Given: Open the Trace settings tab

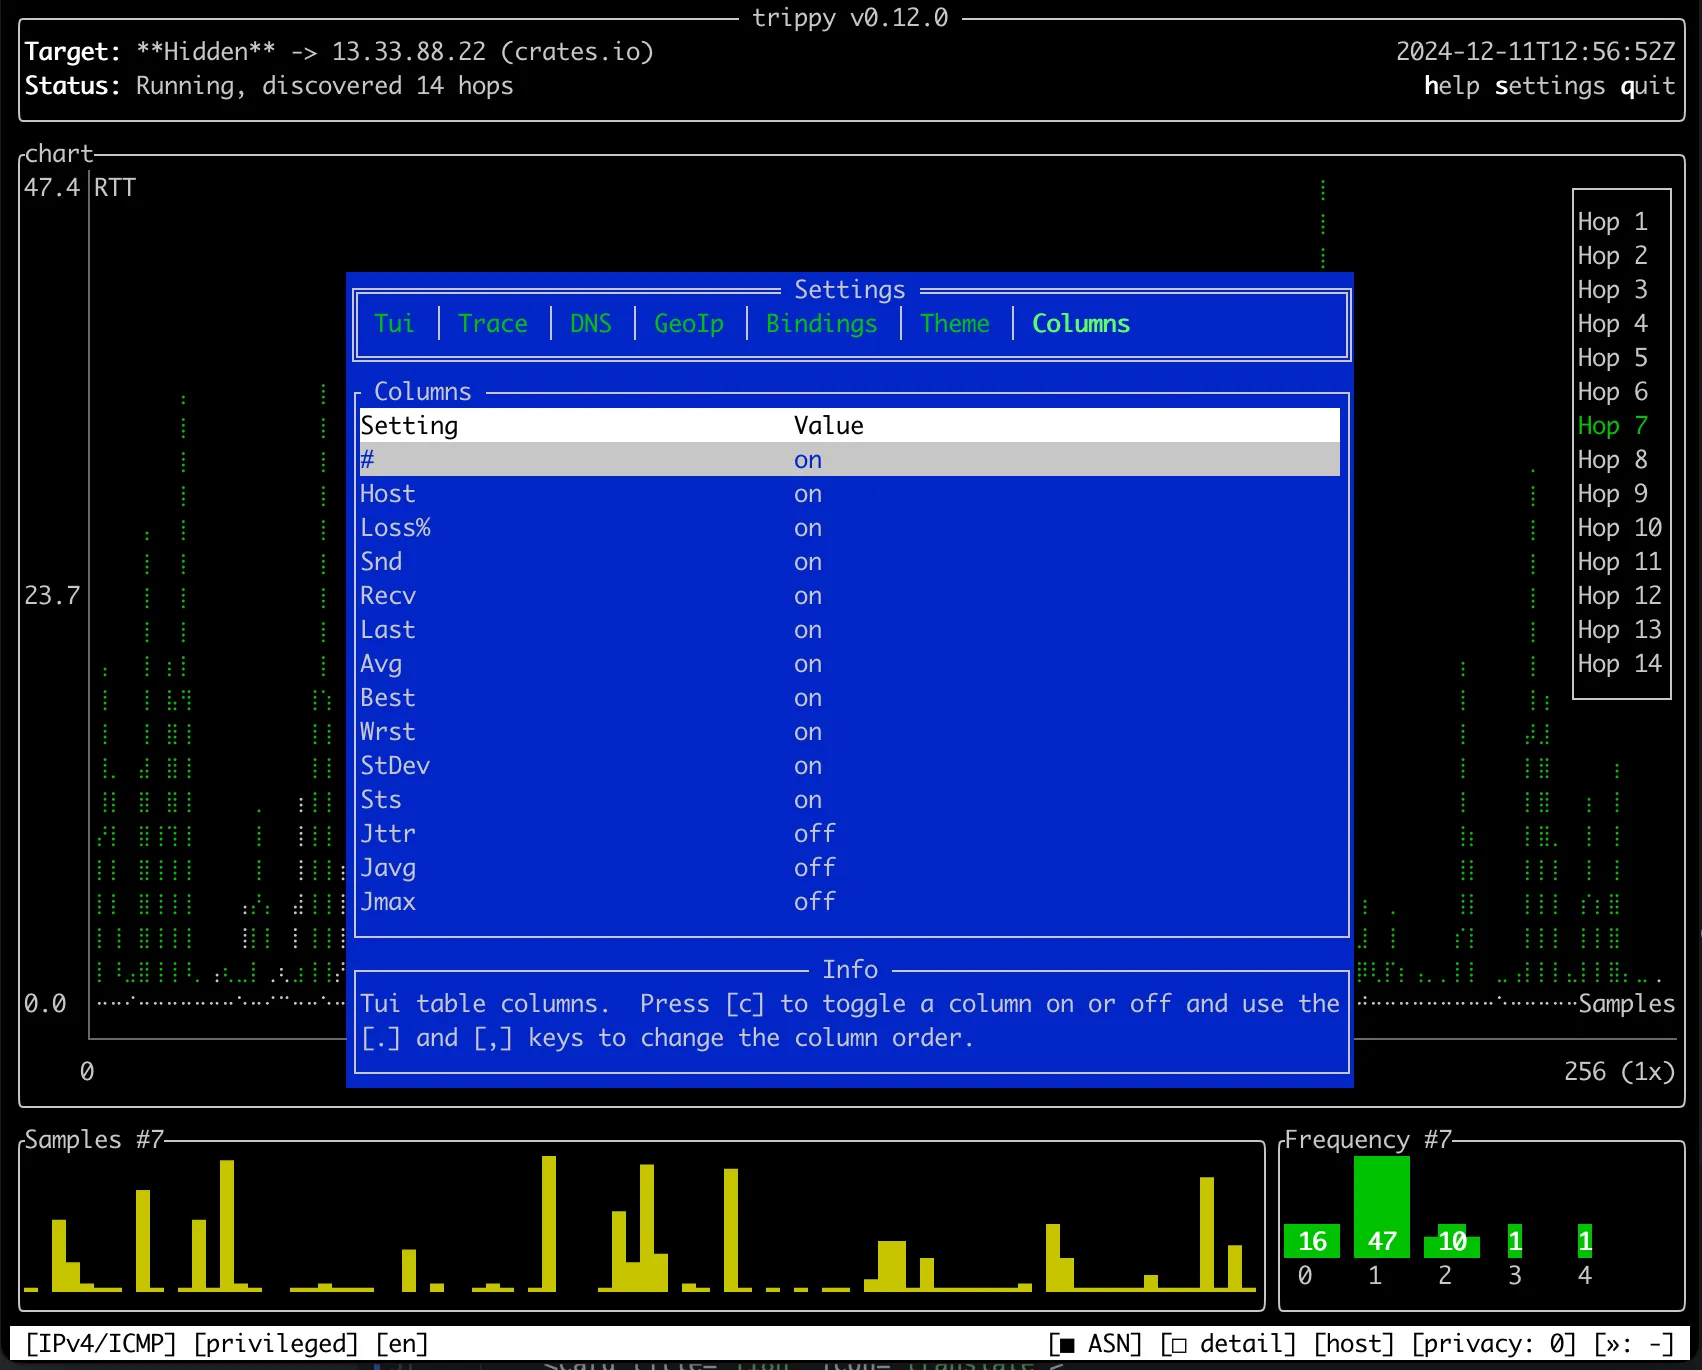Looking at the screenshot, I should pos(492,324).
